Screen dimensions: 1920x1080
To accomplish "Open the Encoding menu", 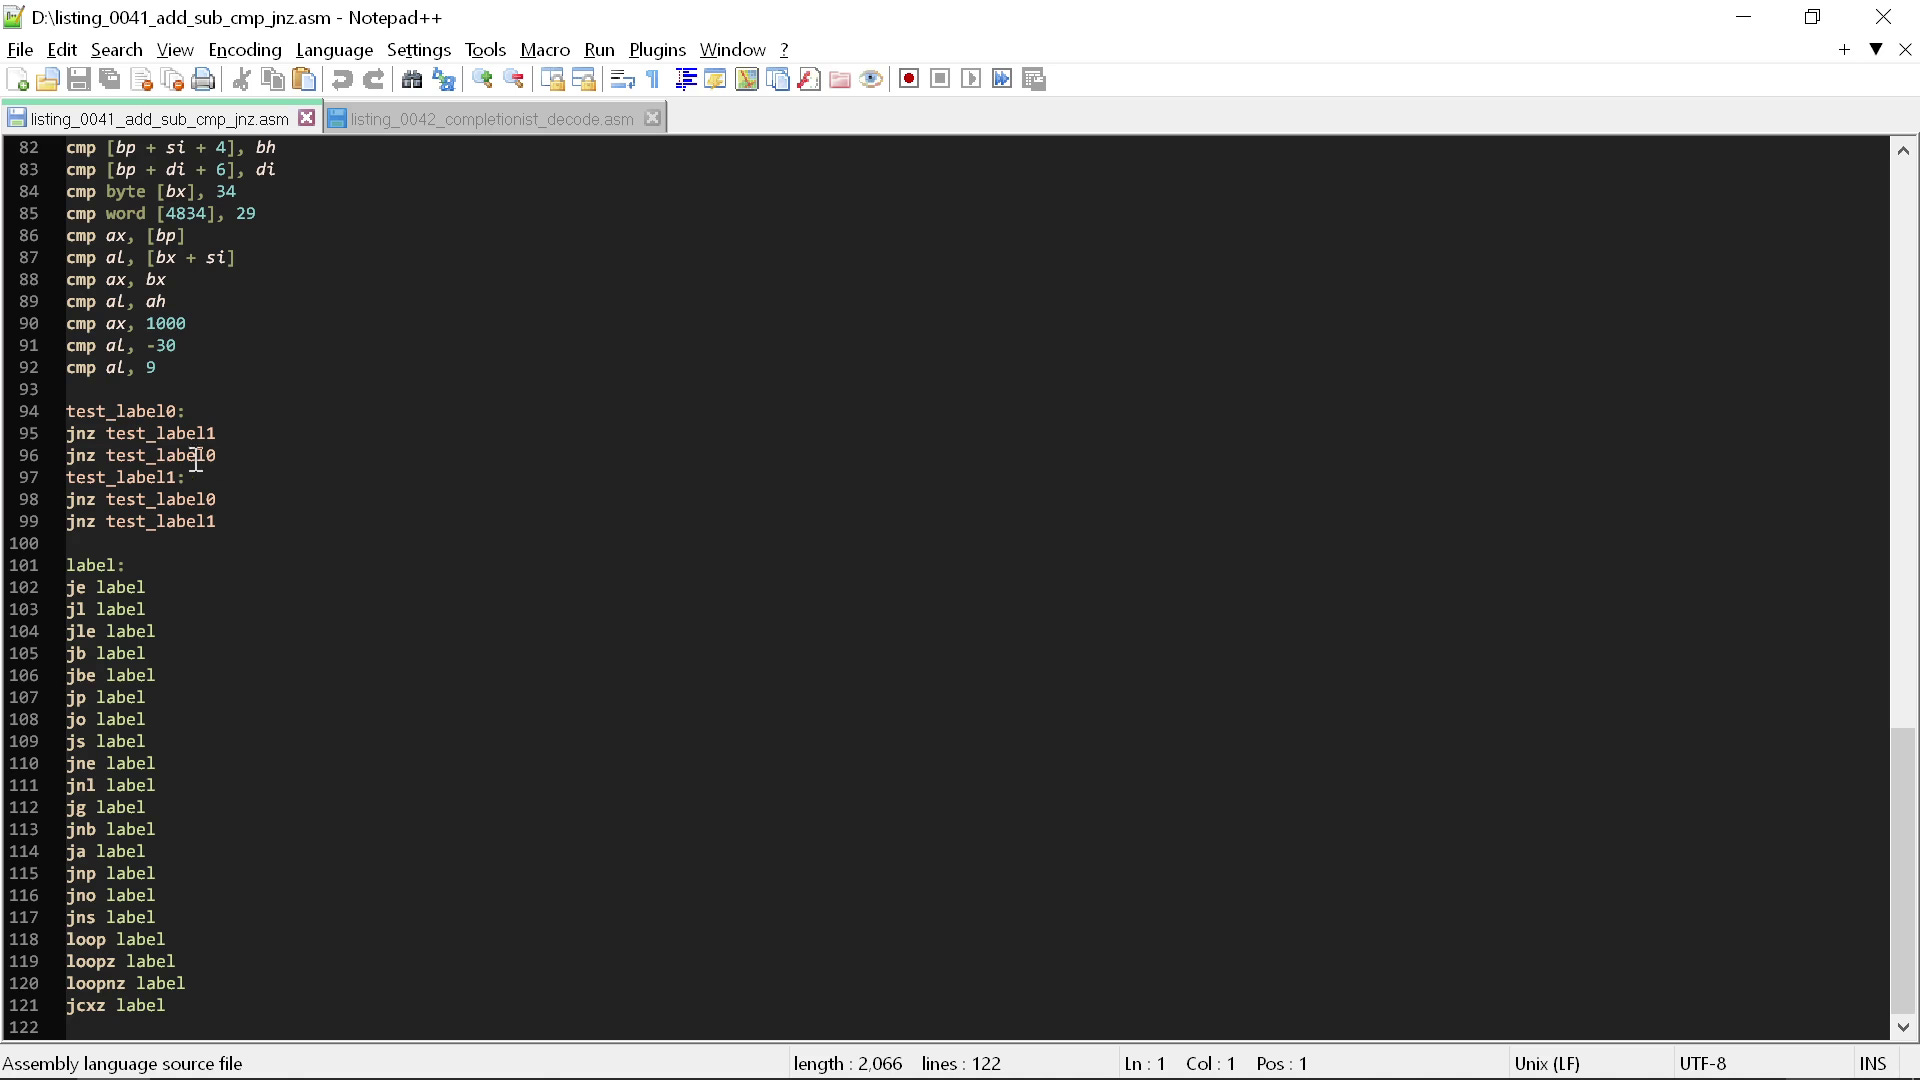I will coord(244,50).
